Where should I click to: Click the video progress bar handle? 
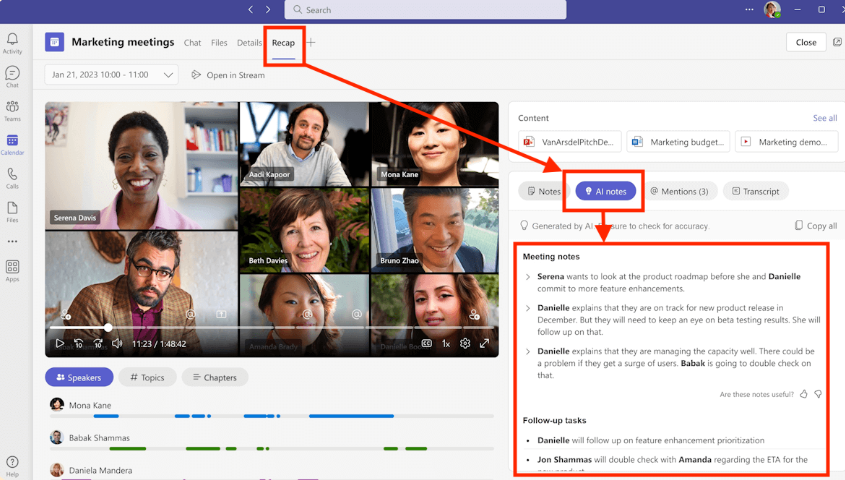point(108,327)
